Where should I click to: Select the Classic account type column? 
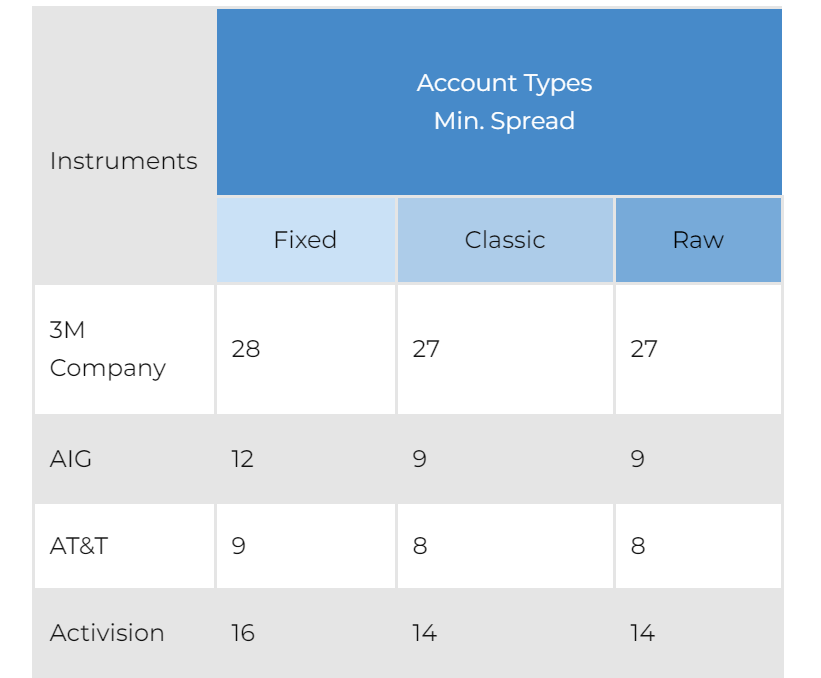point(505,240)
